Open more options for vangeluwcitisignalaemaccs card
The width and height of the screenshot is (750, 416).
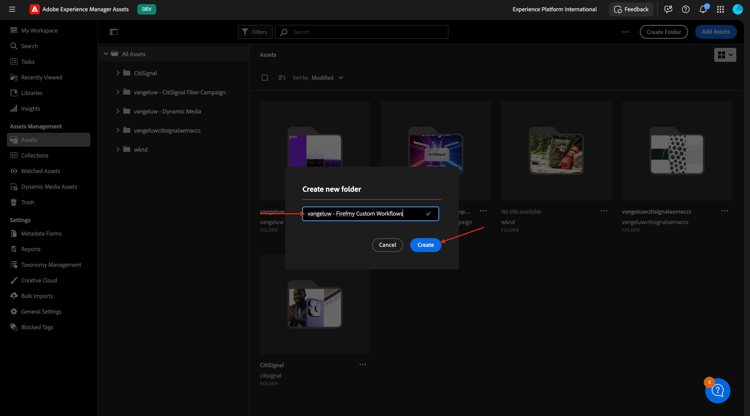click(x=725, y=211)
